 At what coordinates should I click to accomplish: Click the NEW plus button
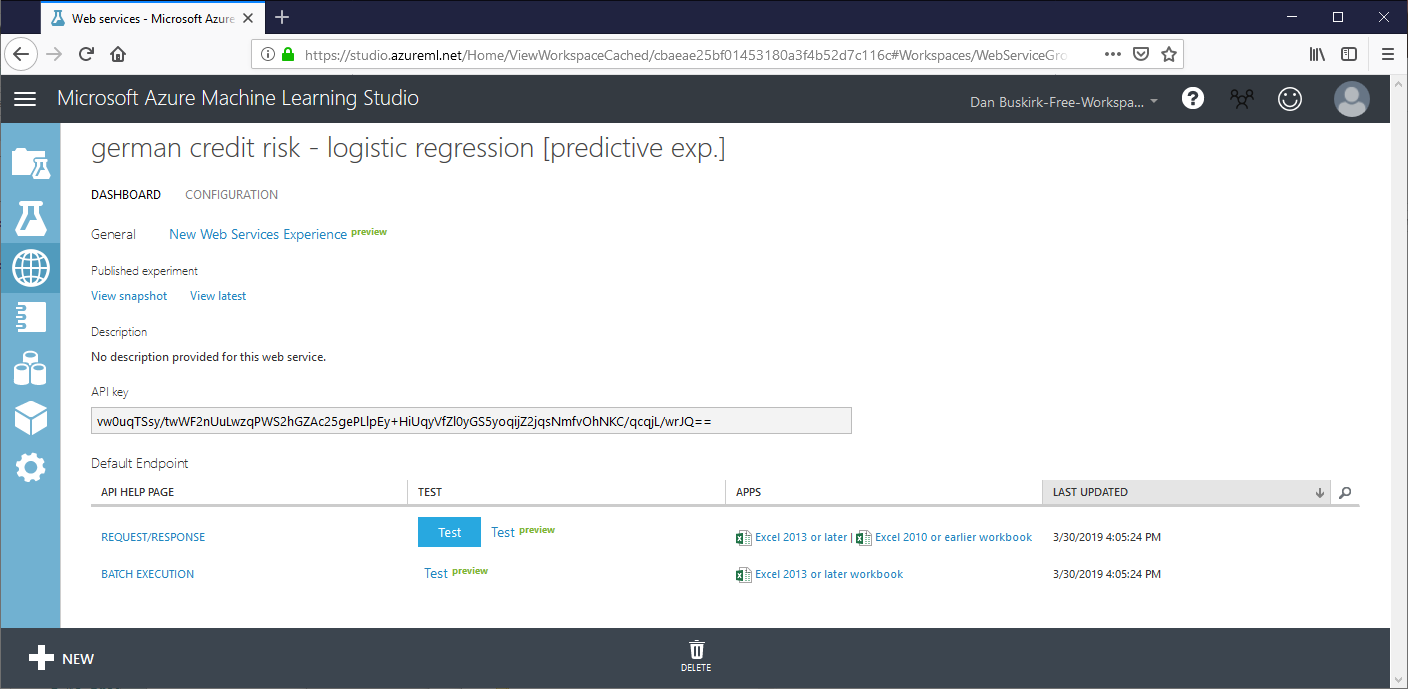click(x=60, y=658)
